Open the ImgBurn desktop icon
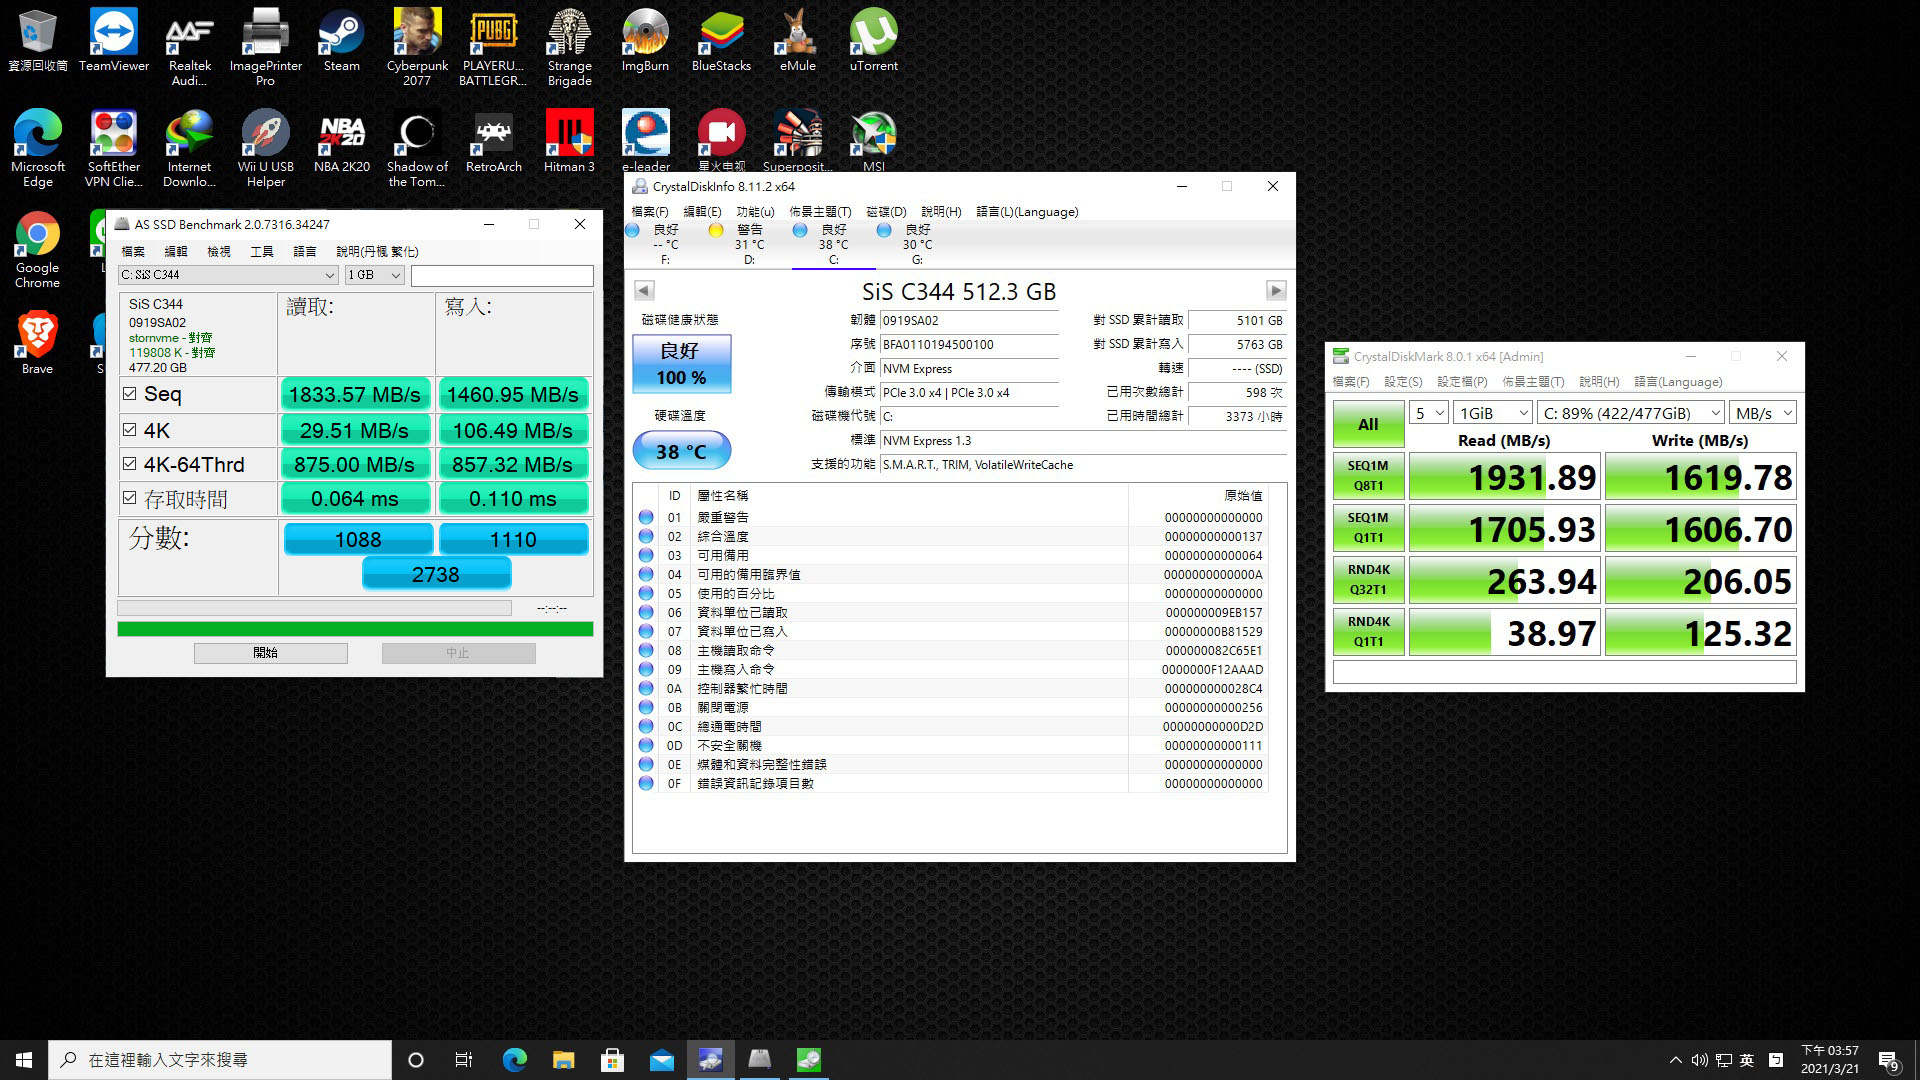This screenshot has height=1080, width=1920. pyautogui.click(x=645, y=40)
